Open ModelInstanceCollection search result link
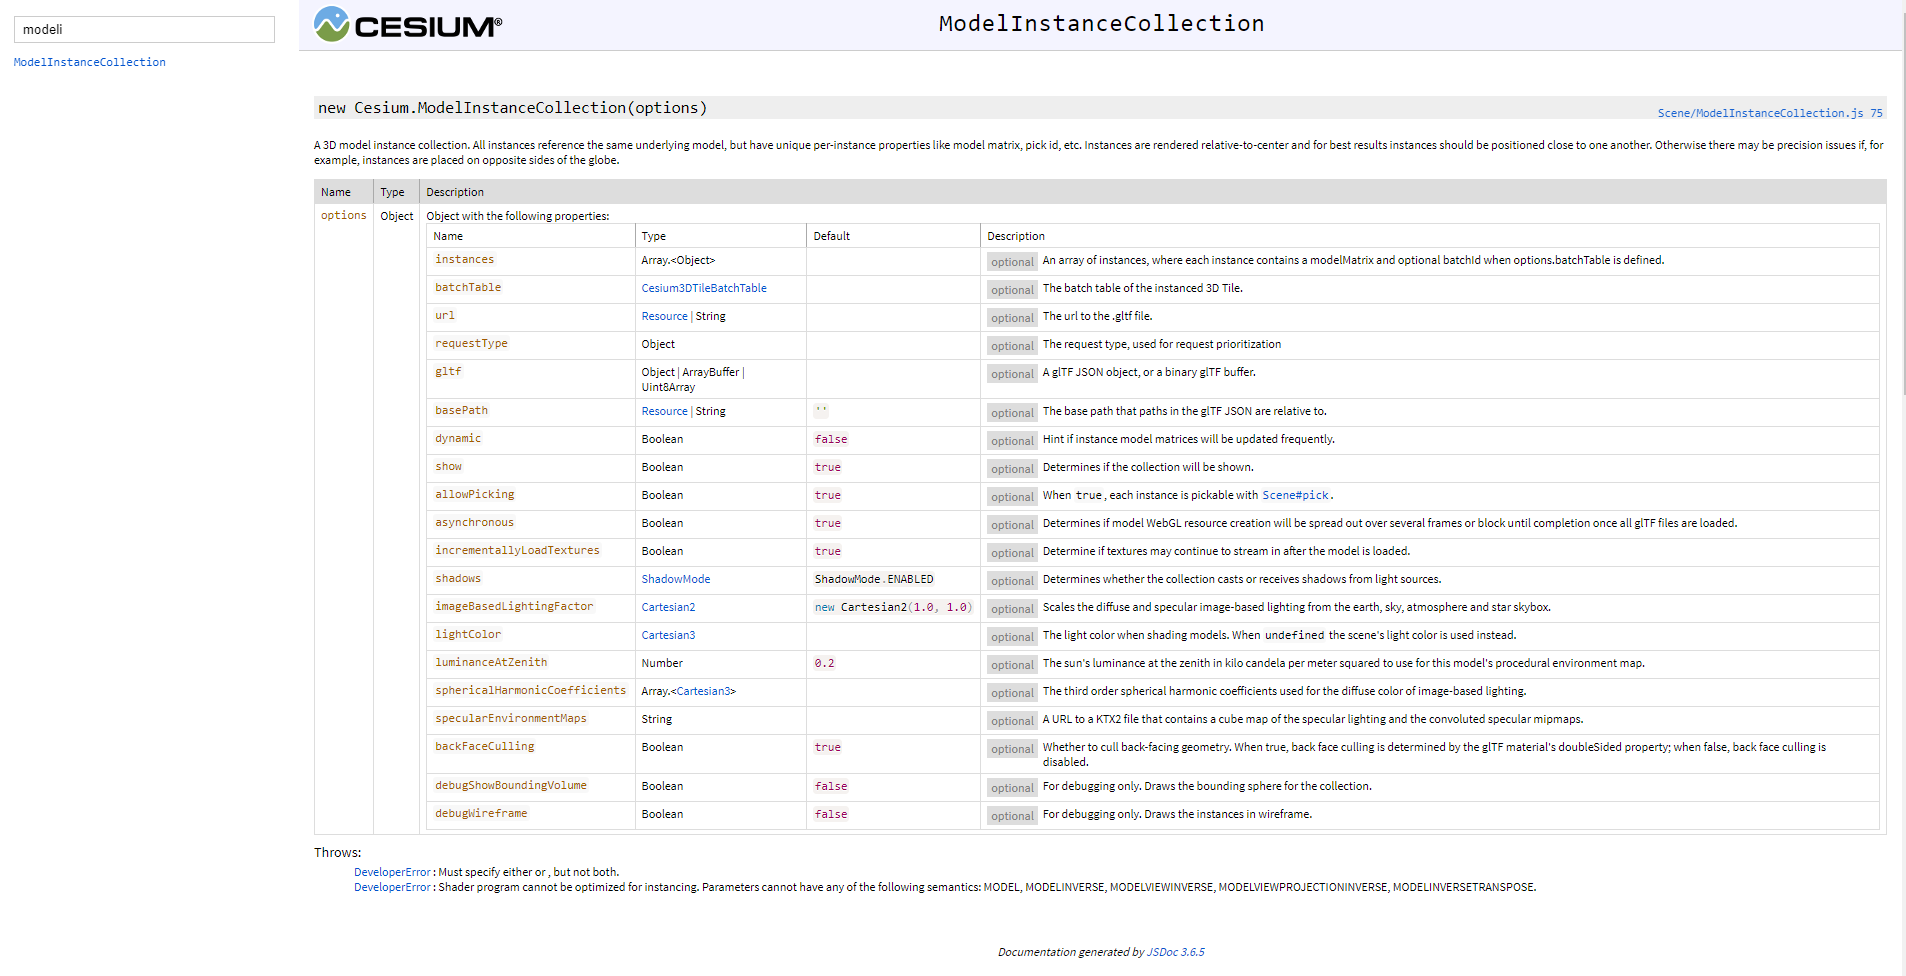This screenshot has width=1906, height=976. pos(90,62)
